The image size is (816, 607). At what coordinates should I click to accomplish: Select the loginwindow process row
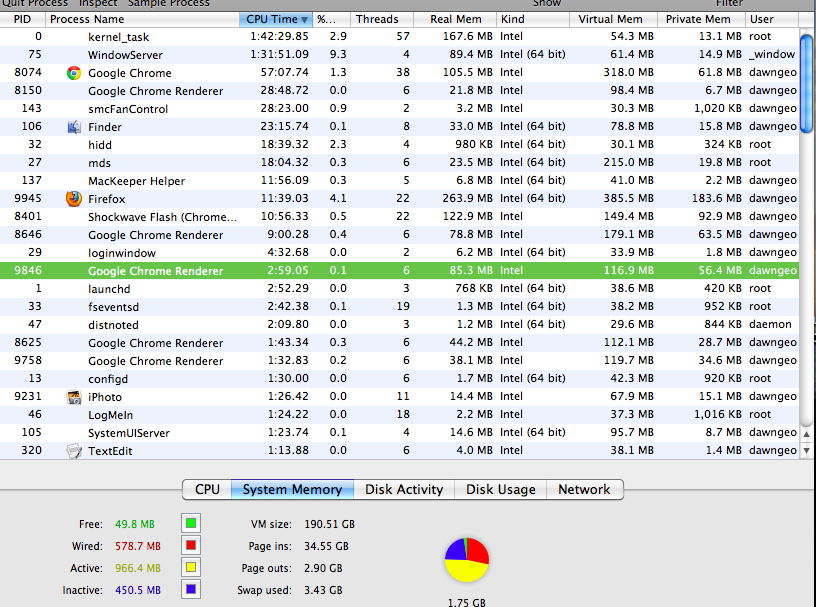[x=399, y=252]
